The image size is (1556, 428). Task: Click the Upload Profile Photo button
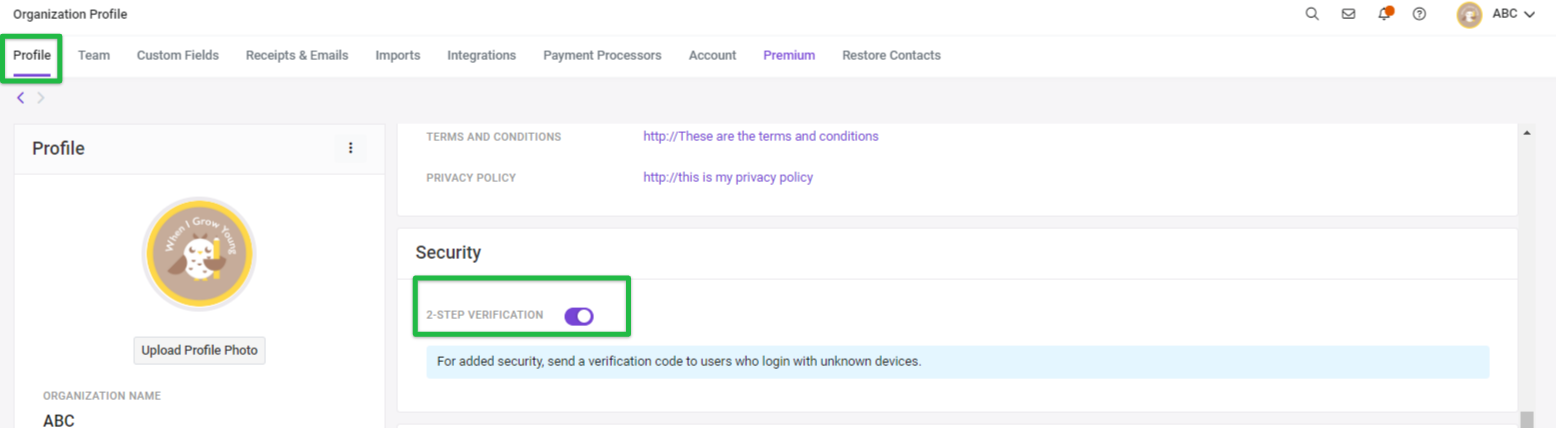point(199,350)
